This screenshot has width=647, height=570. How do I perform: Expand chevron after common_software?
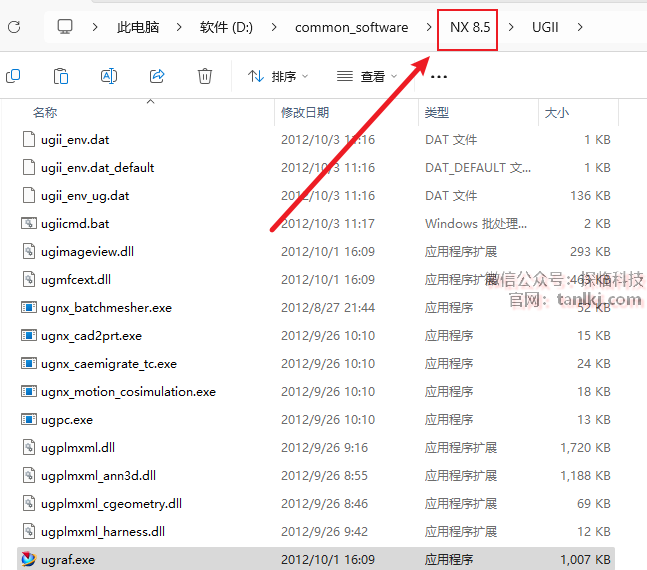[x=429, y=27]
